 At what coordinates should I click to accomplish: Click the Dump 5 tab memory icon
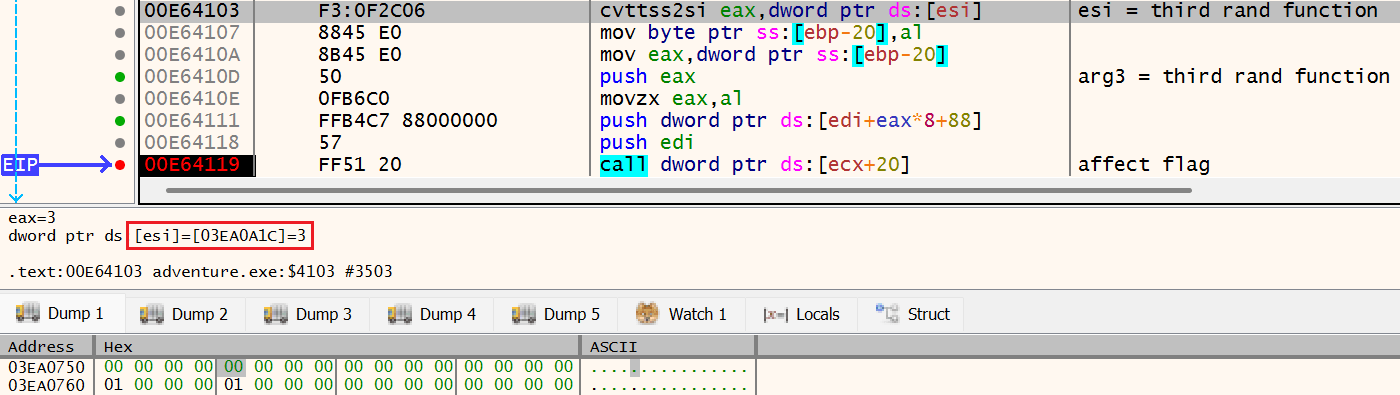point(523,313)
